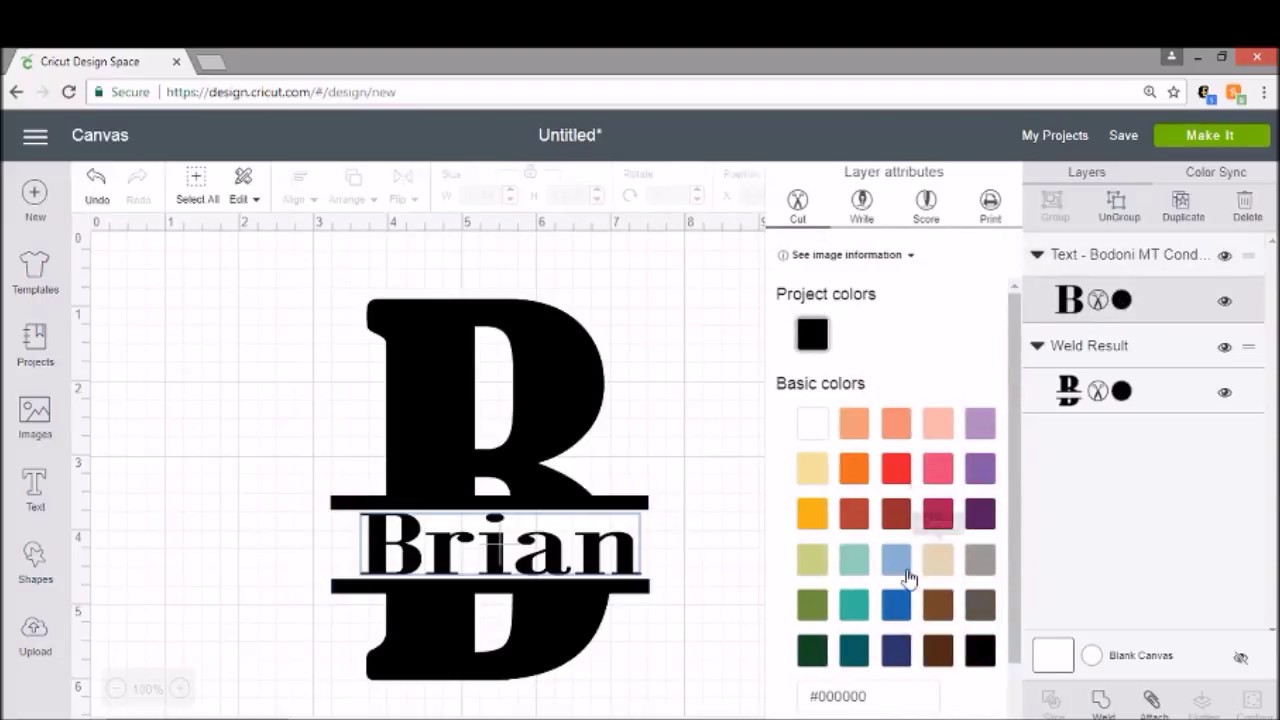Pick the teal basic color swatch
1280x720 pixels.
(854, 604)
